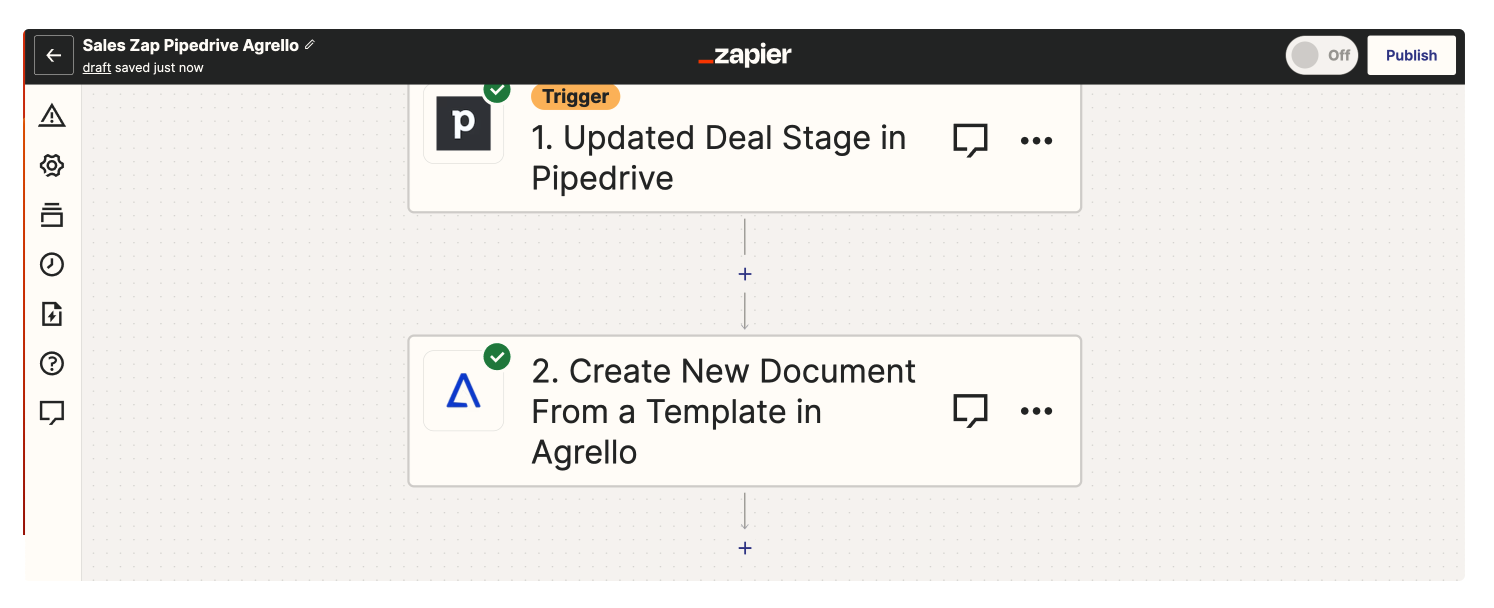Image resolution: width=1494 pixels, height=608 pixels.
Task: Add a step after Agrello action
Action: tap(745, 548)
